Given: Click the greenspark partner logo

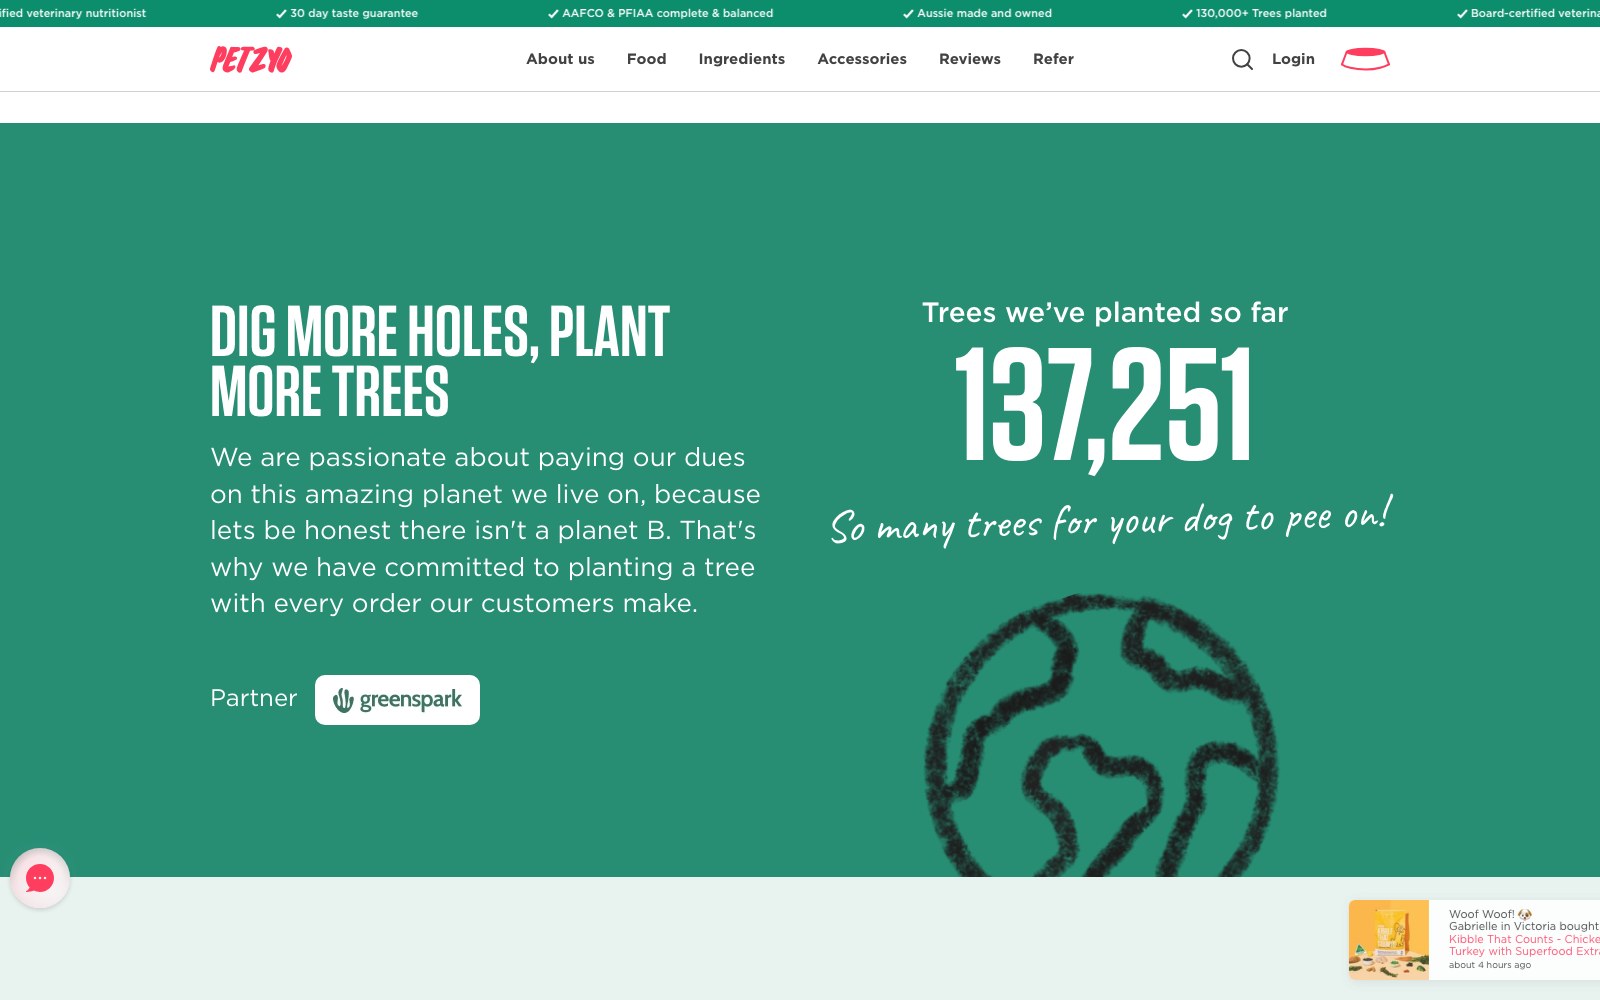Looking at the screenshot, I should 397,700.
